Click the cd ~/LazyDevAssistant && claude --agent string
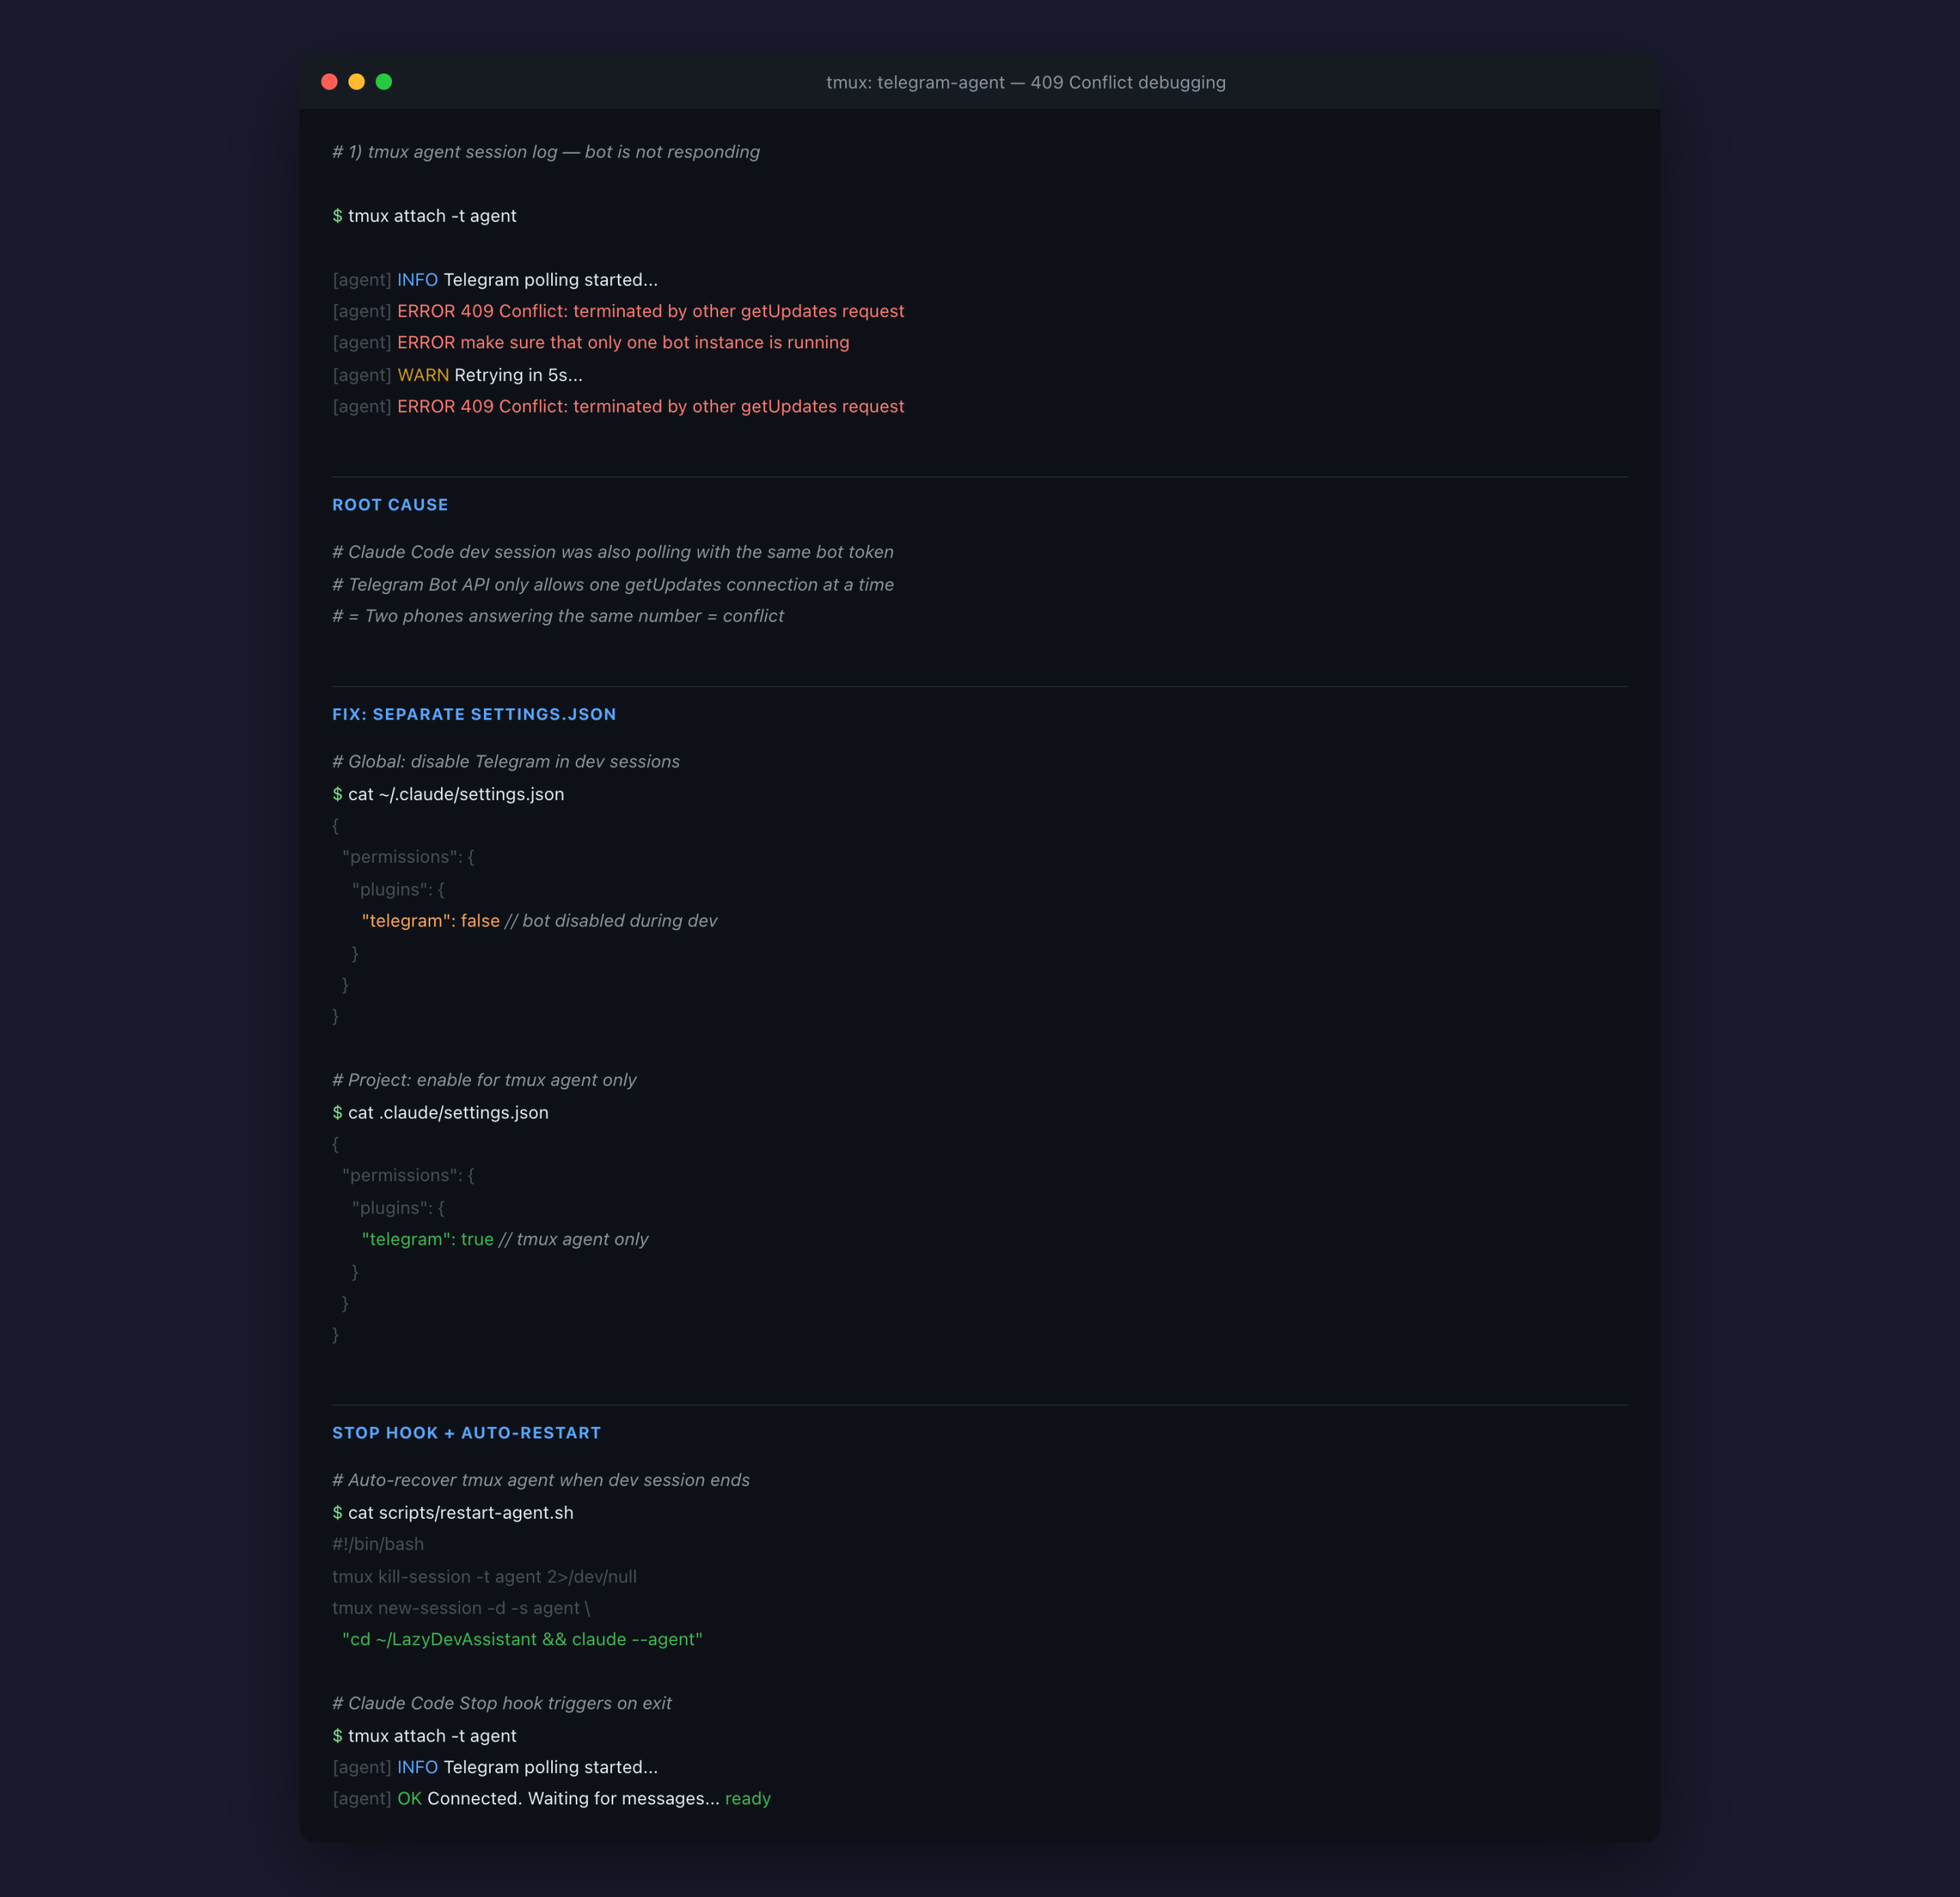This screenshot has height=1897, width=1960. [x=521, y=1639]
